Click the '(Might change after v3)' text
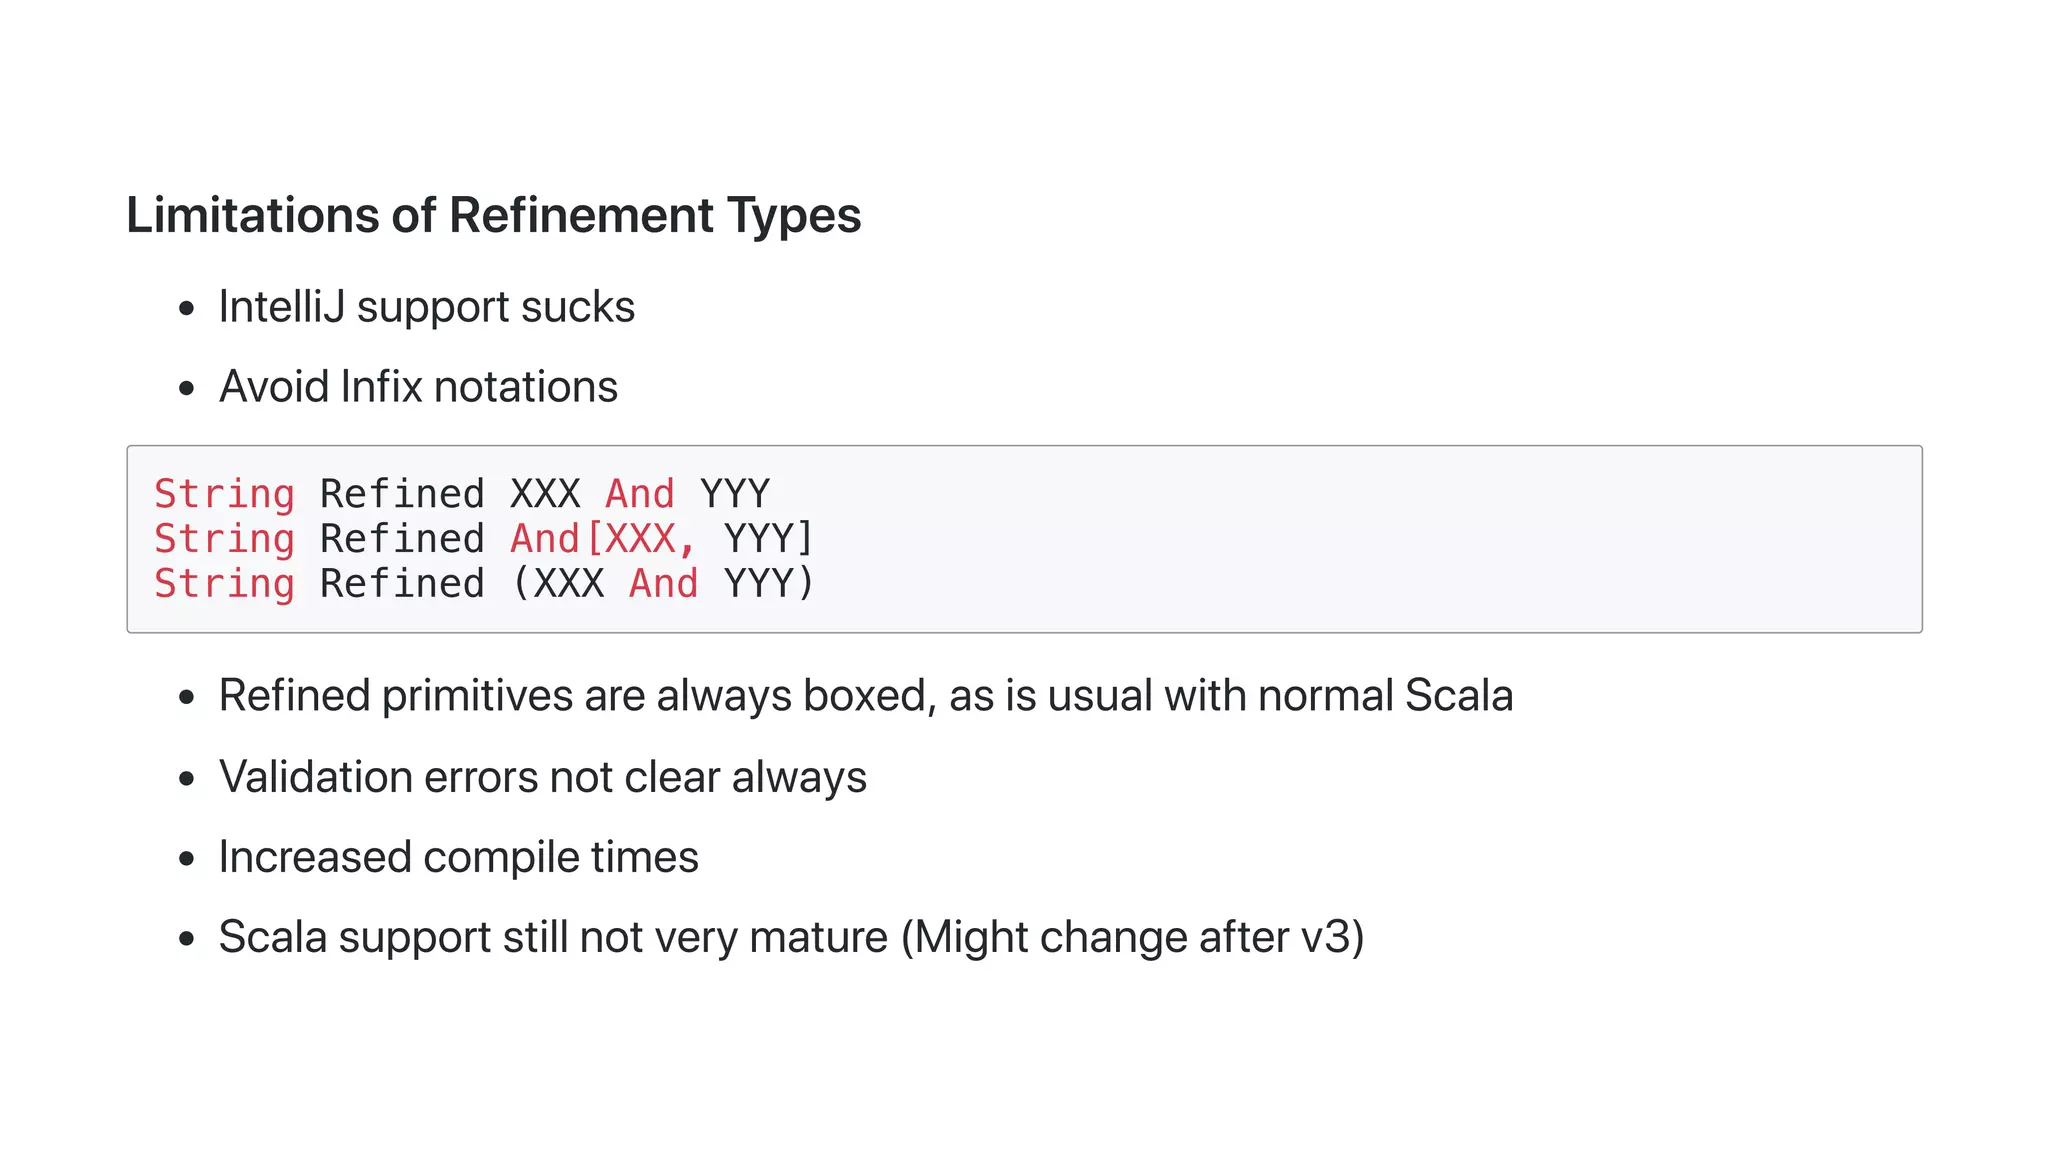The image size is (2048, 1152). click(1132, 937)
